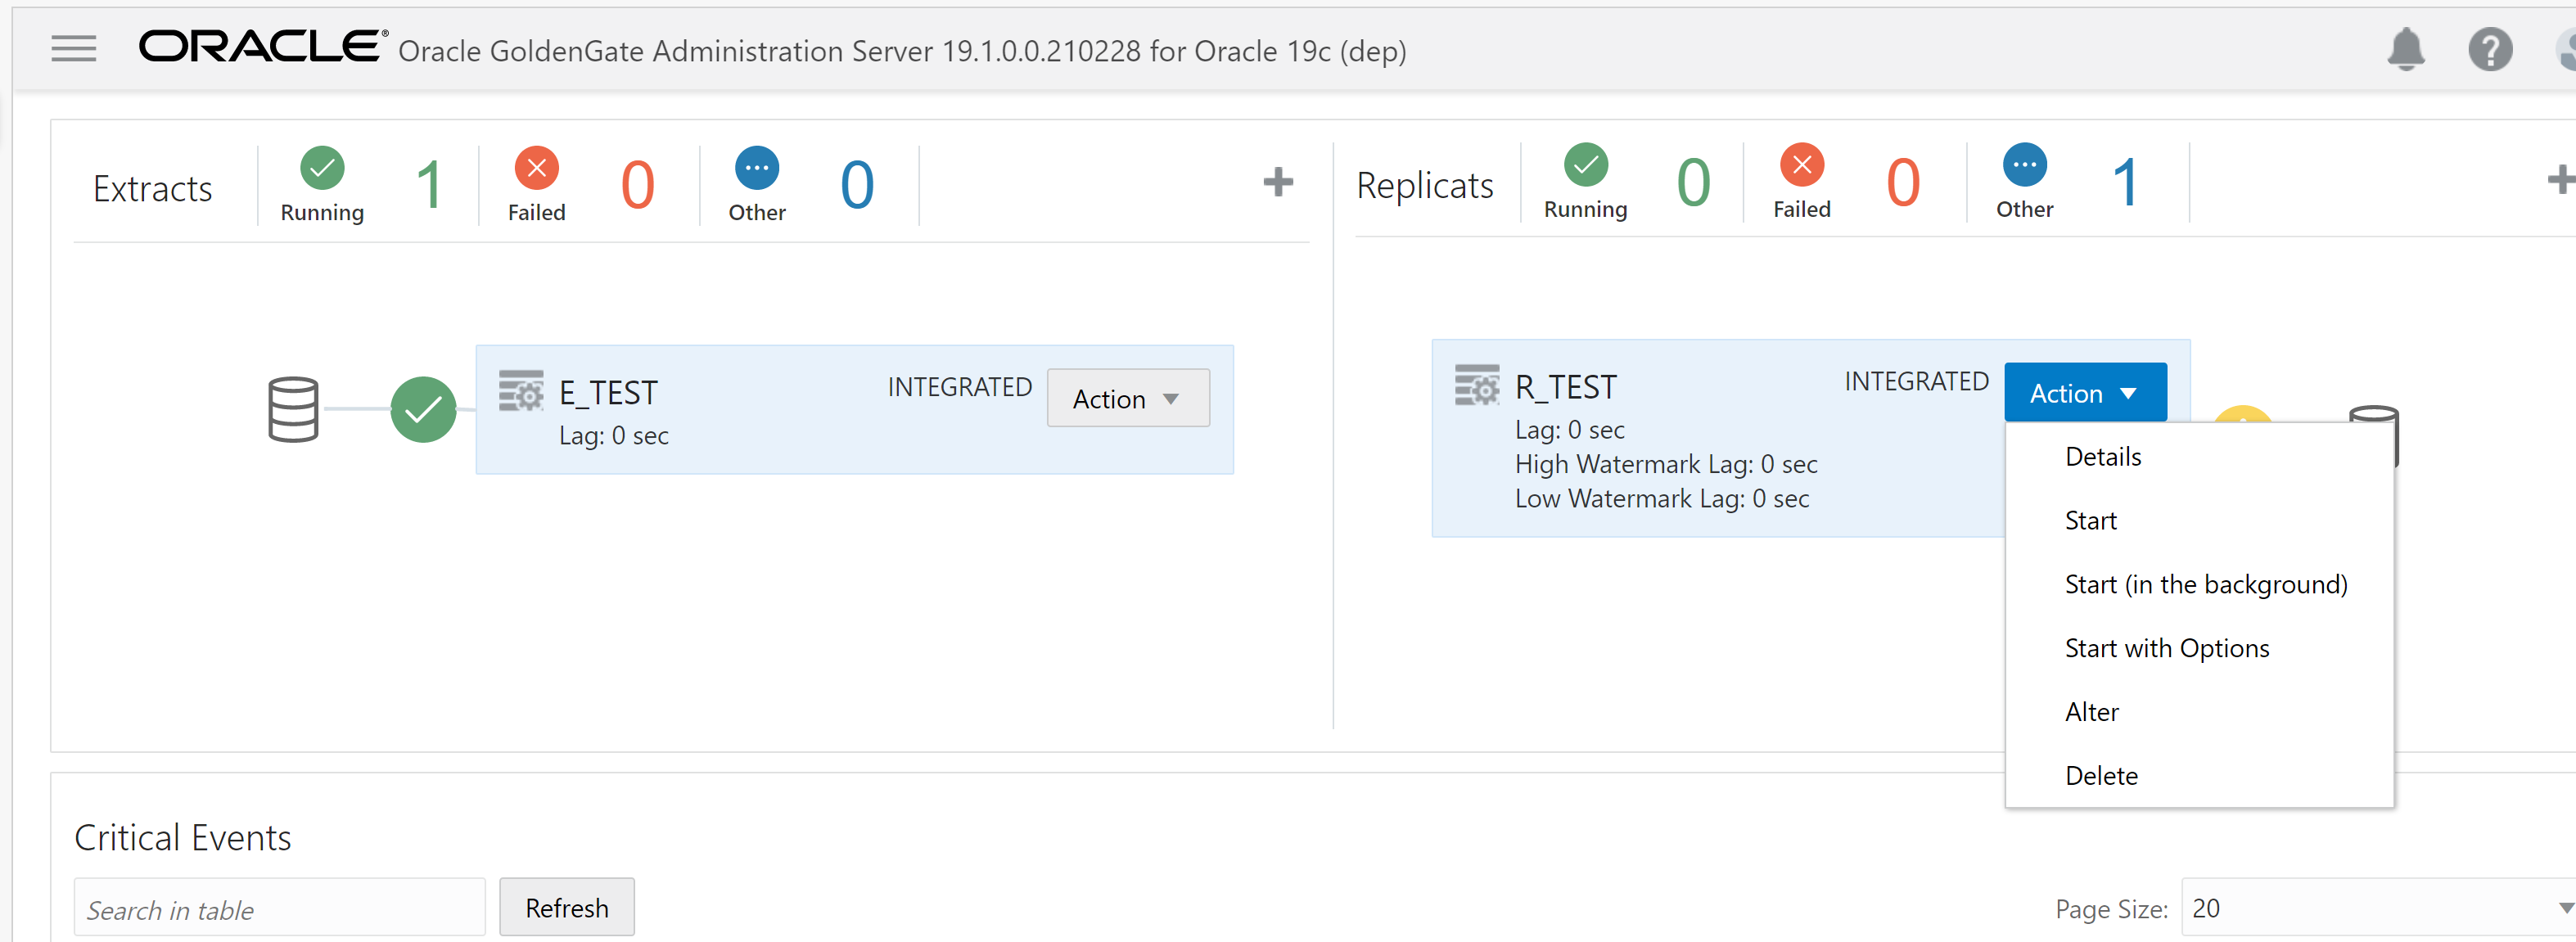Expand the E_TEST Action dropdown
This screenshot has height=942, width=2576.
point(1127,398)
